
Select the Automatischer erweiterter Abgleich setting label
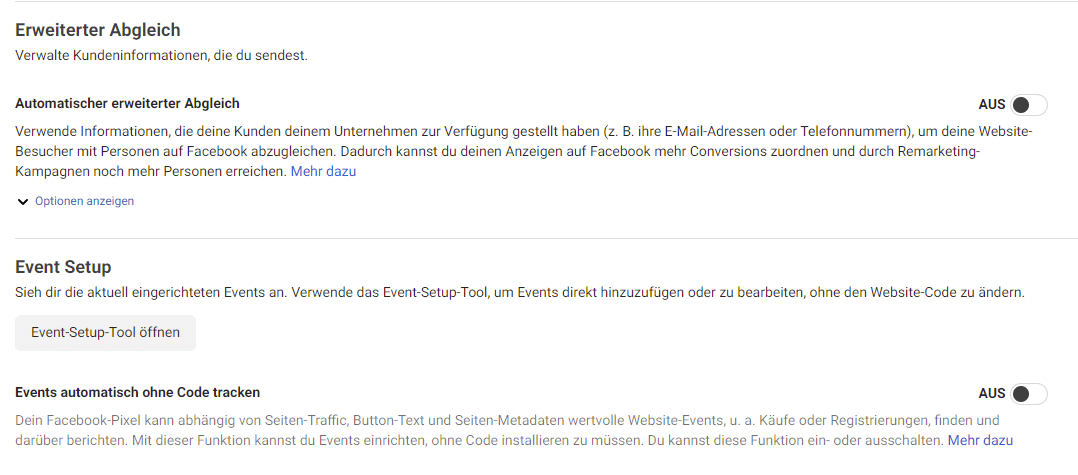(127, 103)
